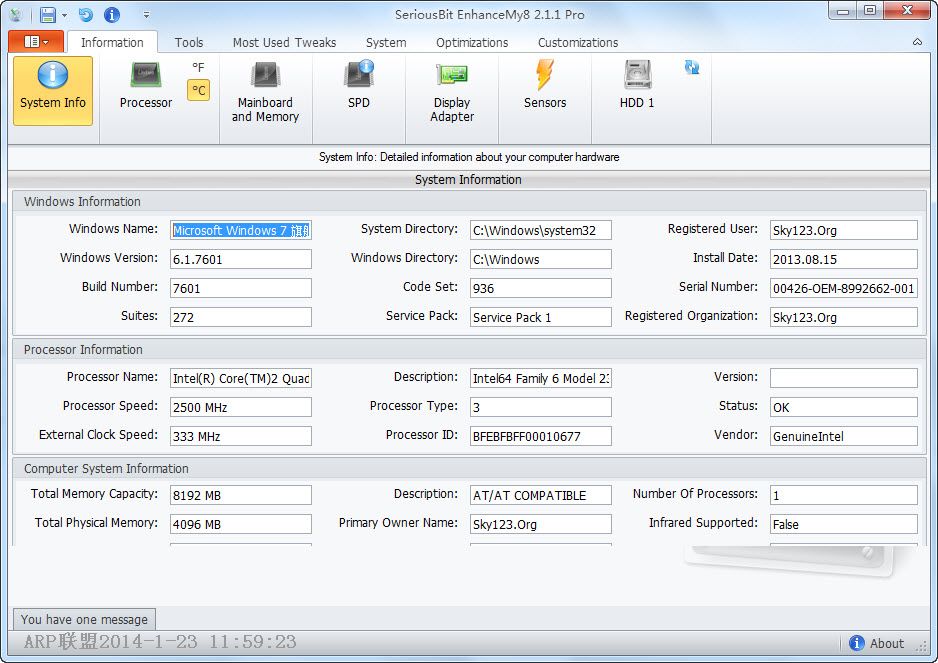Click the blue Info icon near the toolbar

pyautogui.click(x=111, y=14)
